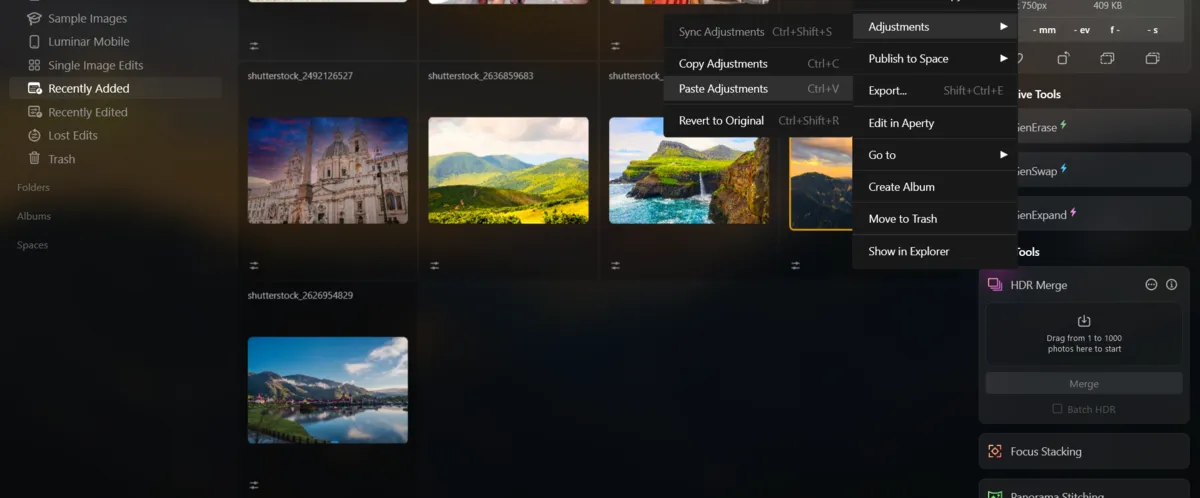Click the adjustments icon under the cathedral photo
Viewport: 1200px width, 498px height.
pos(254,266)
